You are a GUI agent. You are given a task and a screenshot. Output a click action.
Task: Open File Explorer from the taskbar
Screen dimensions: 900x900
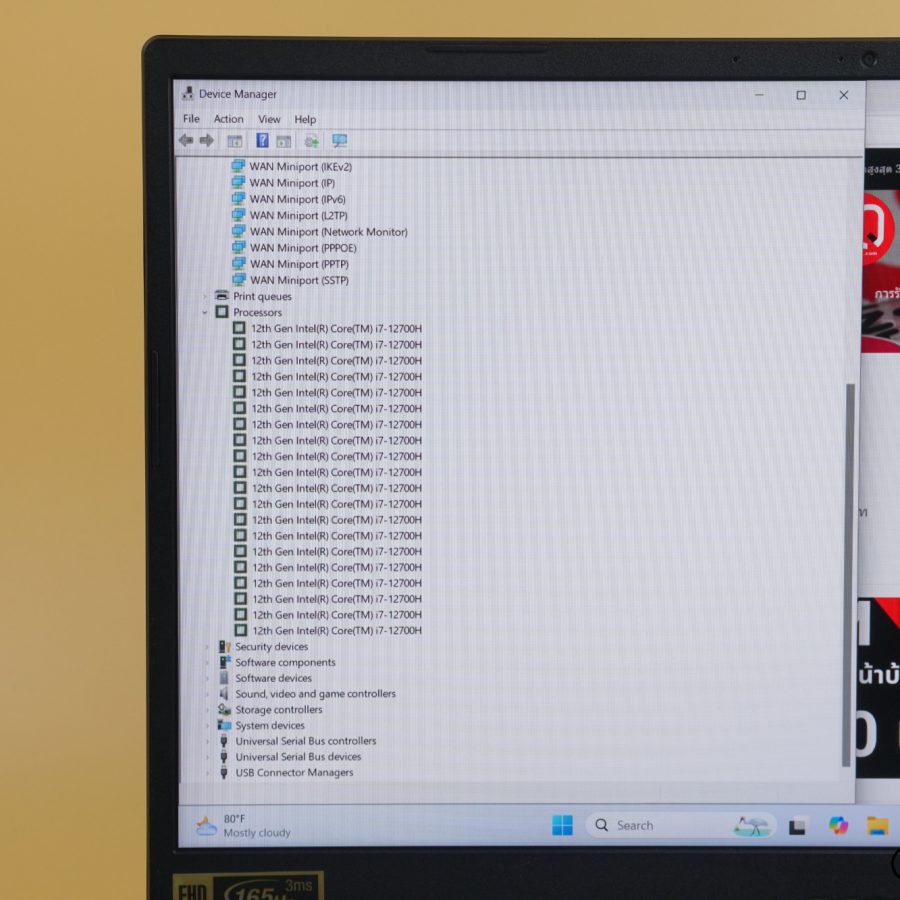click(878, 826)
